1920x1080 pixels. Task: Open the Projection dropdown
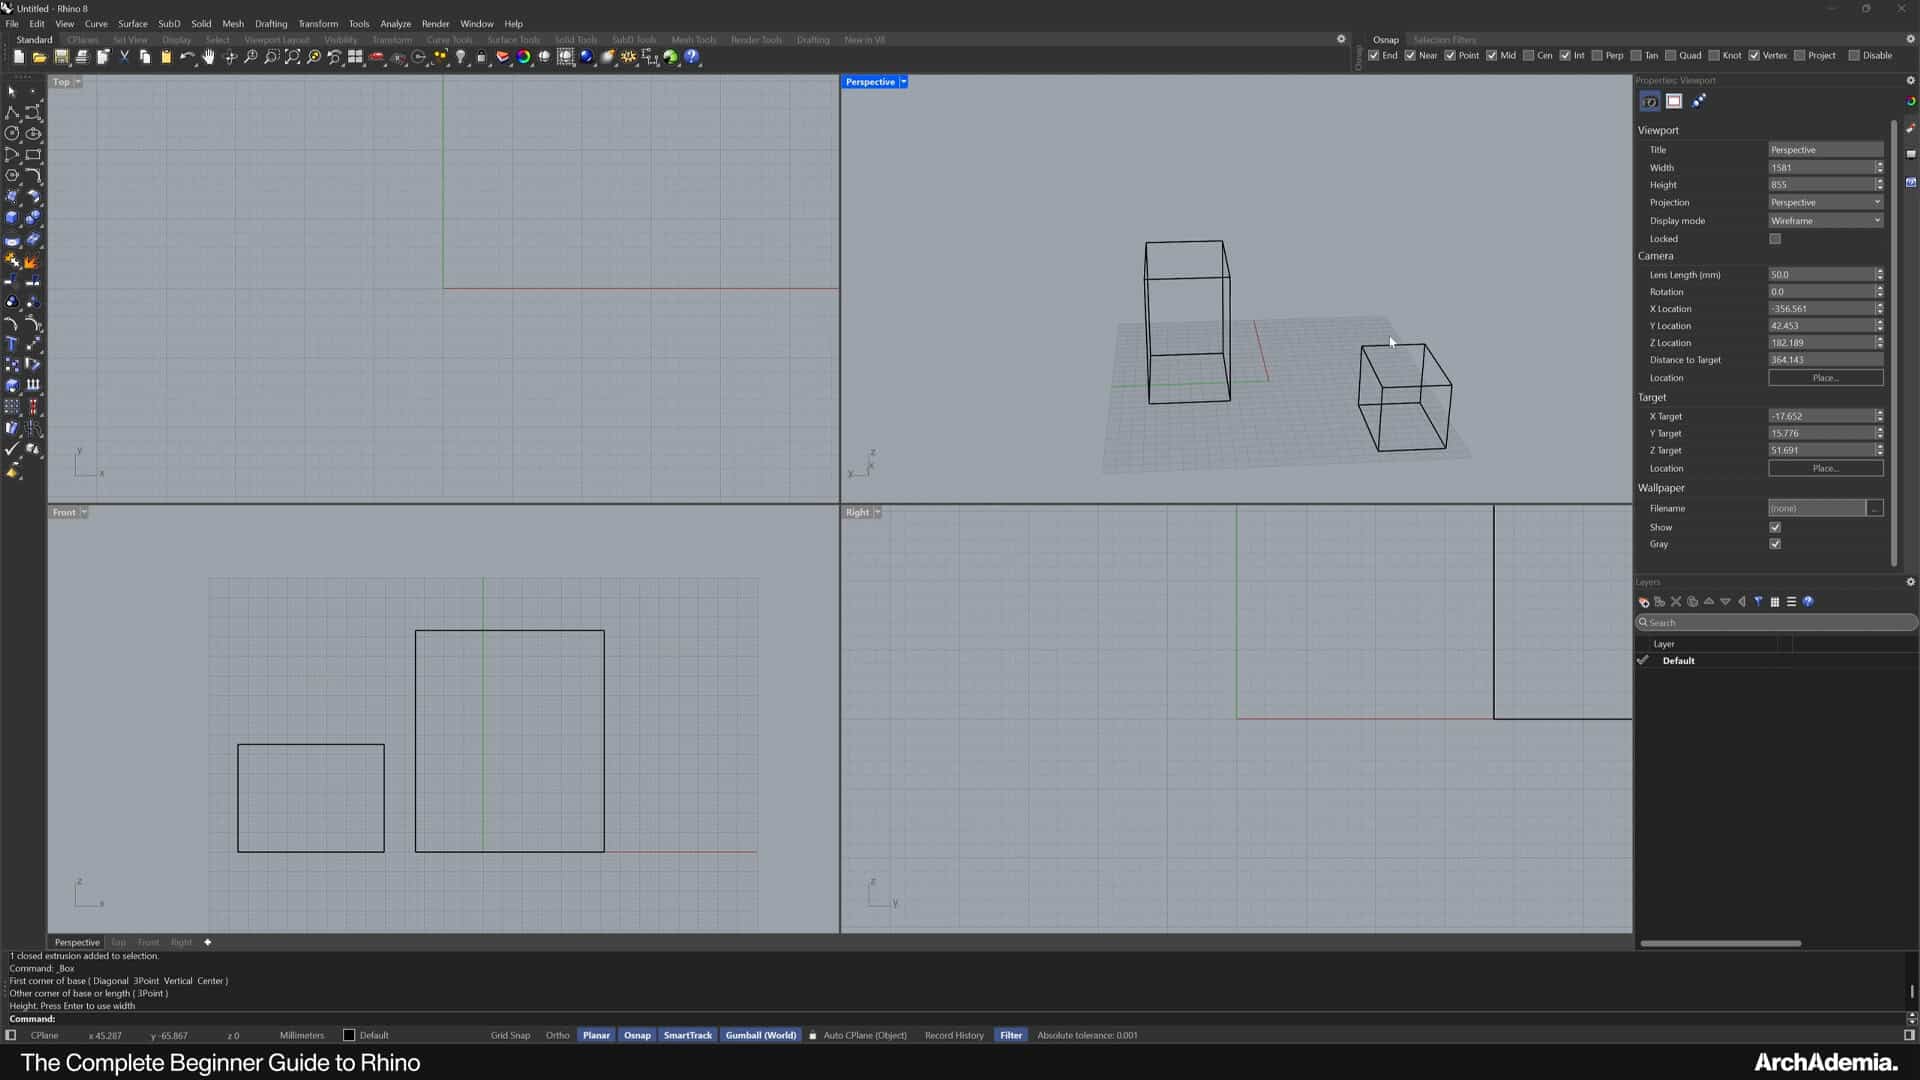[x=1825, y=202]
